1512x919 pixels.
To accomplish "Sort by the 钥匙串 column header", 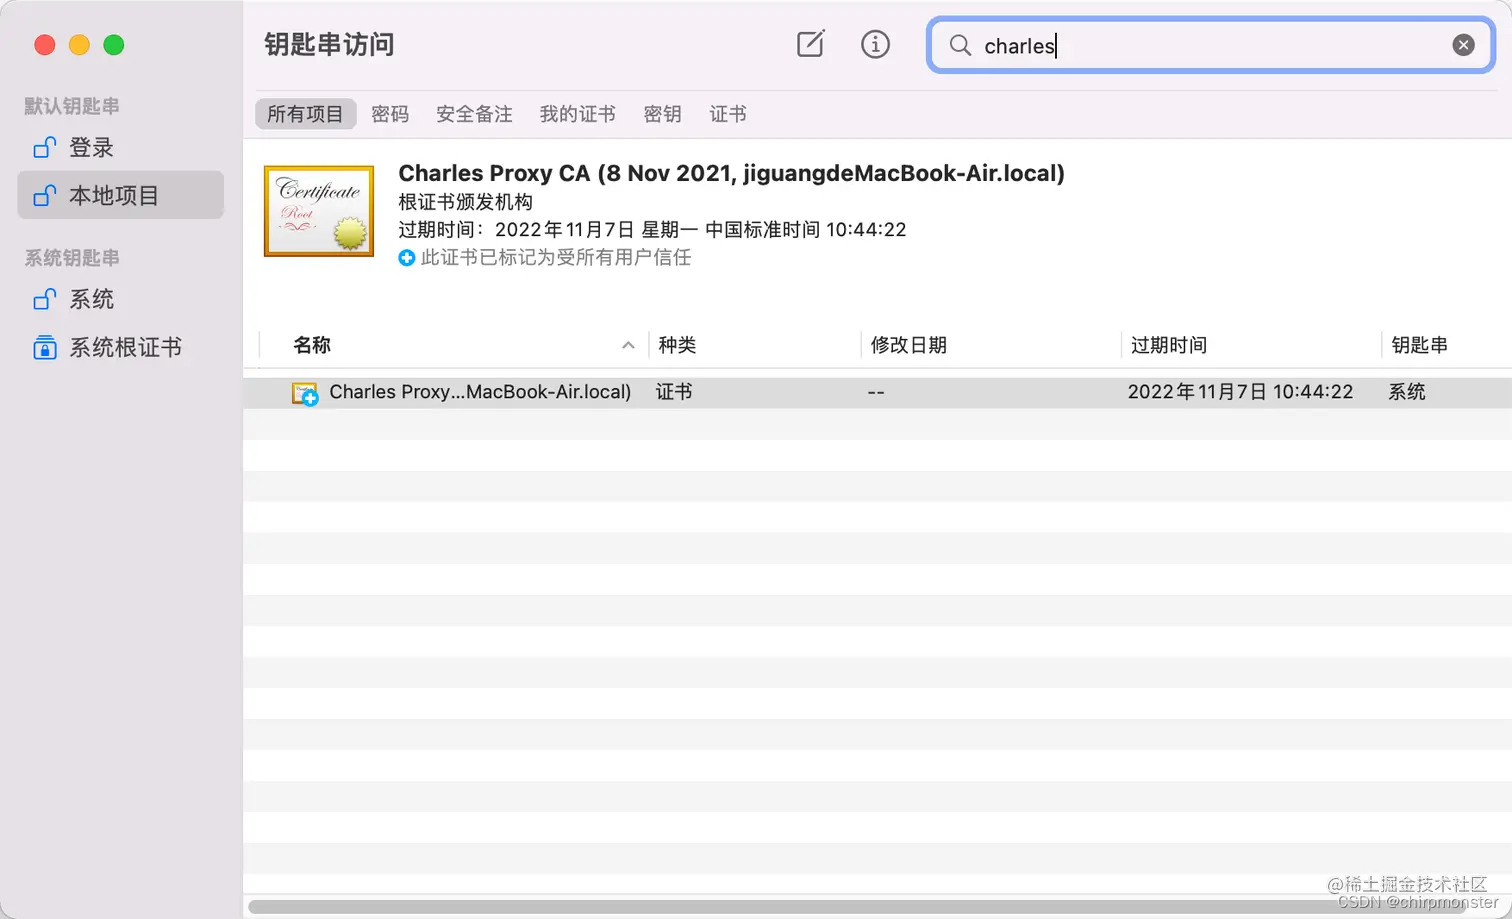I will [x=1446, y=345].
